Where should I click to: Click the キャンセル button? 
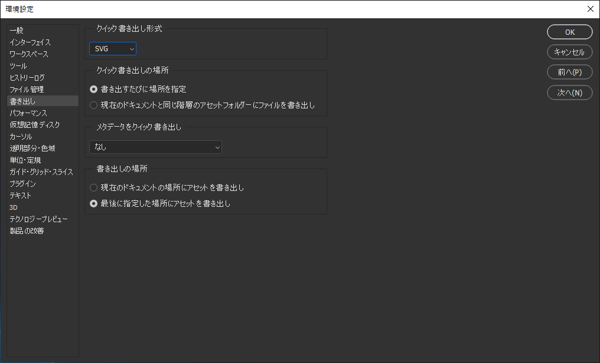(x=570, y=52)
